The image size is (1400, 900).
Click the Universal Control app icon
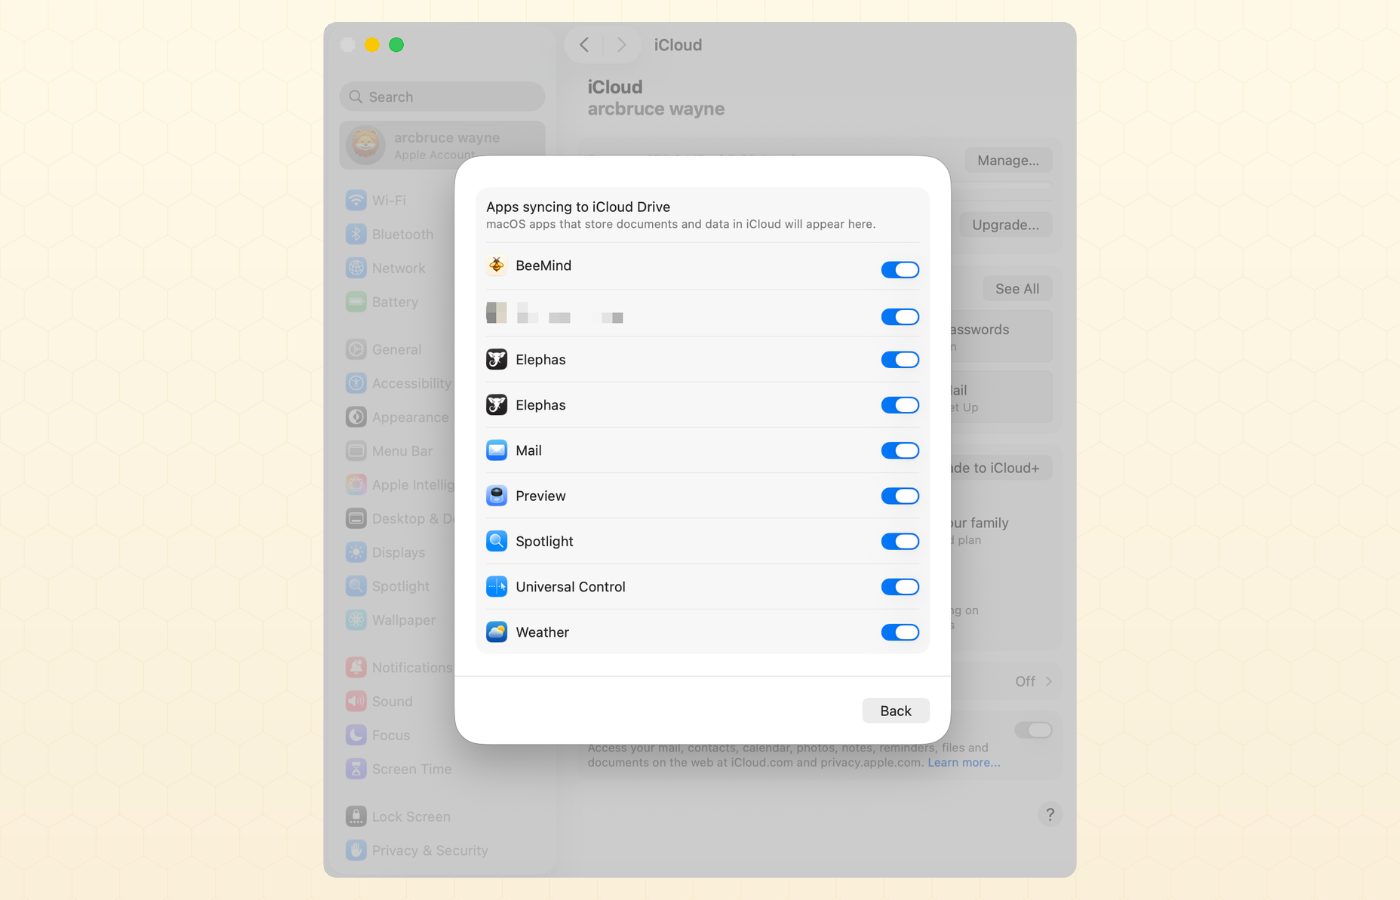pyautogui.click(x=496, y=587)
